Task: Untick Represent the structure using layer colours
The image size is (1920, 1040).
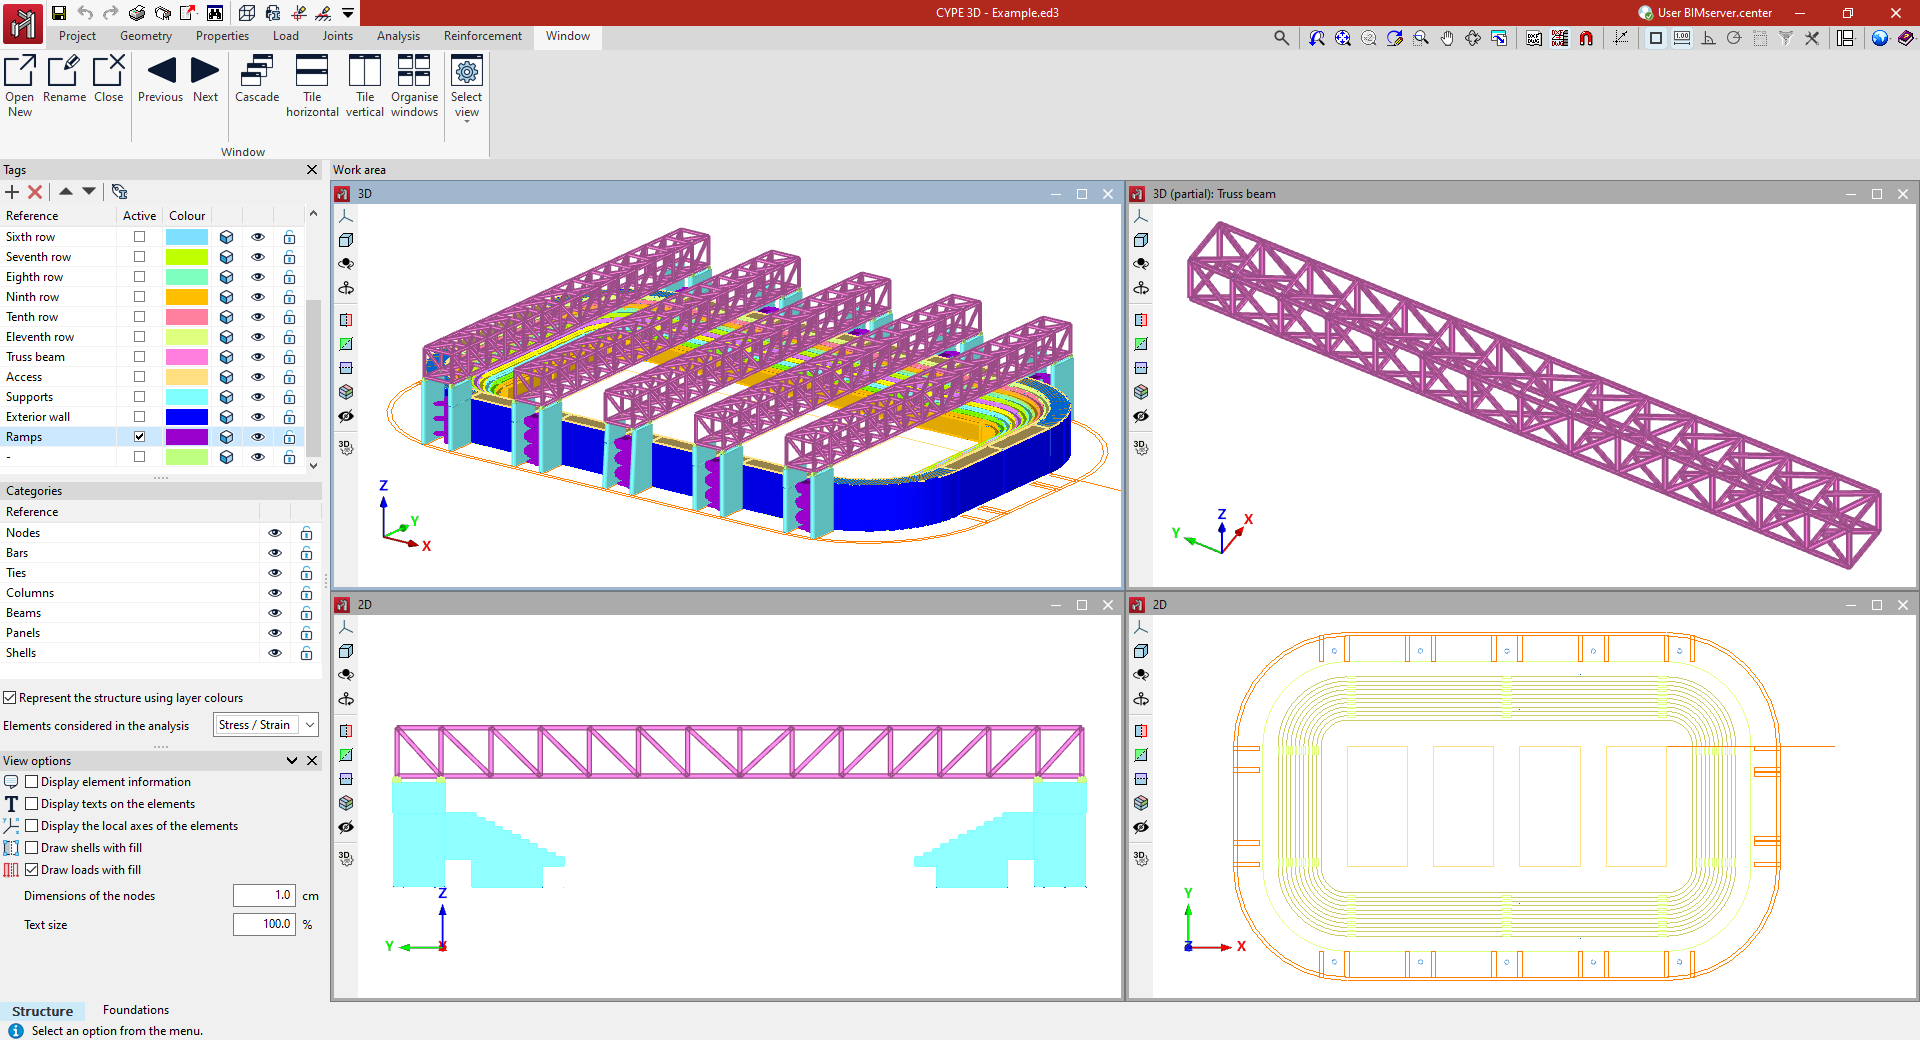Action: coord(10,698)
